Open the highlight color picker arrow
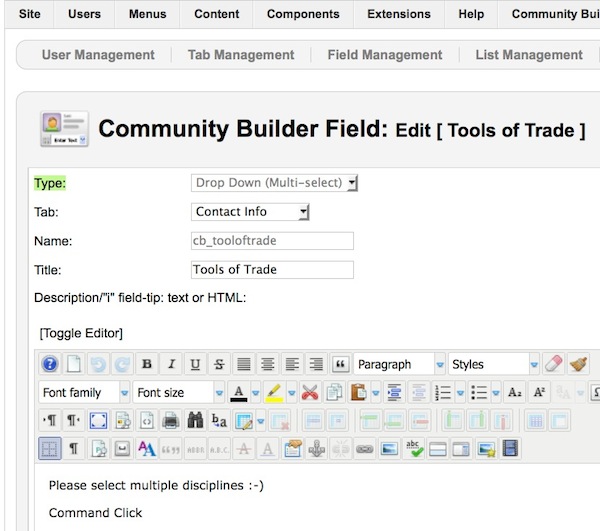This screenshot has width=600, height=531. point(292,393)
